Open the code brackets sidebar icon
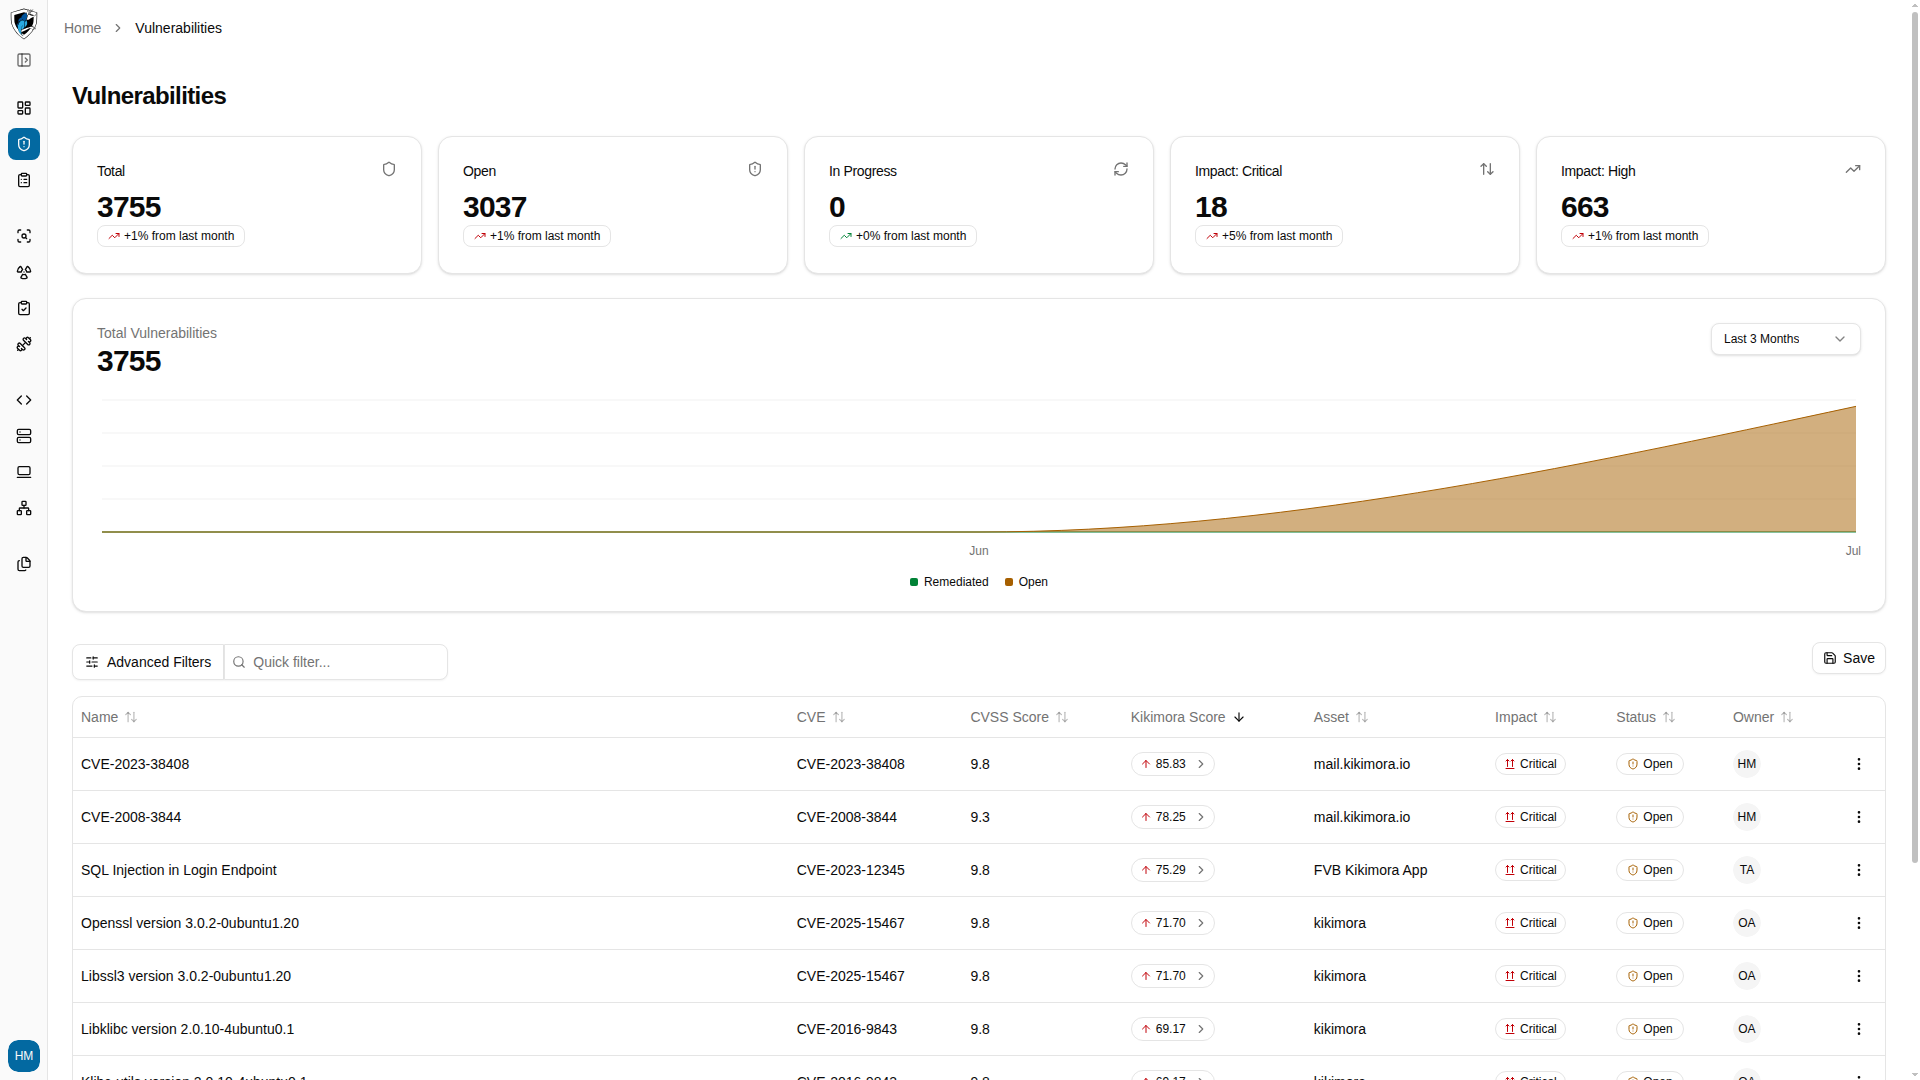Image resolution: width=1920 pixels, height=1080 pixels. point(24,400)
